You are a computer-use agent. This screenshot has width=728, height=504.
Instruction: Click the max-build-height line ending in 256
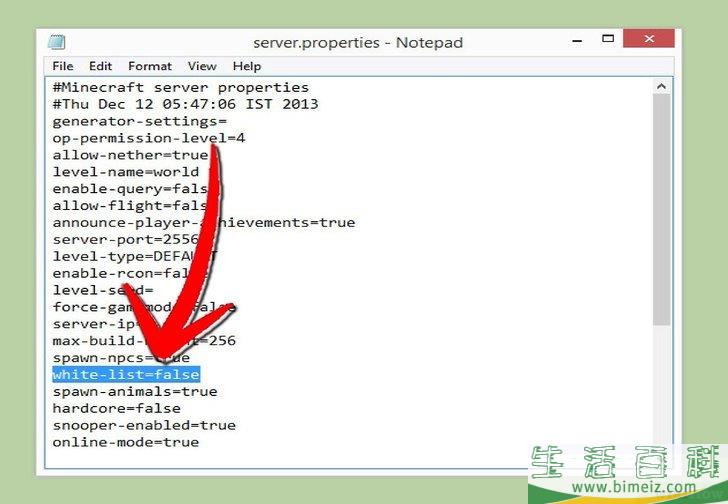[144, 341]
